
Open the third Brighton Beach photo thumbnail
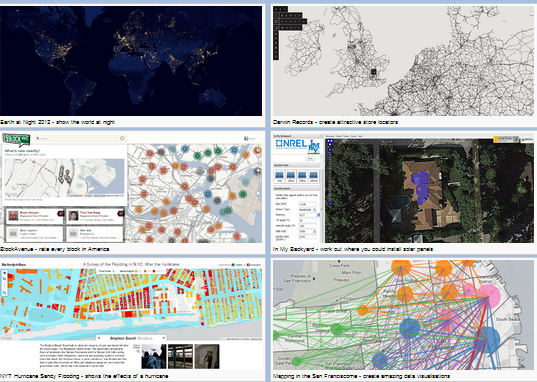tap(207, 356)
